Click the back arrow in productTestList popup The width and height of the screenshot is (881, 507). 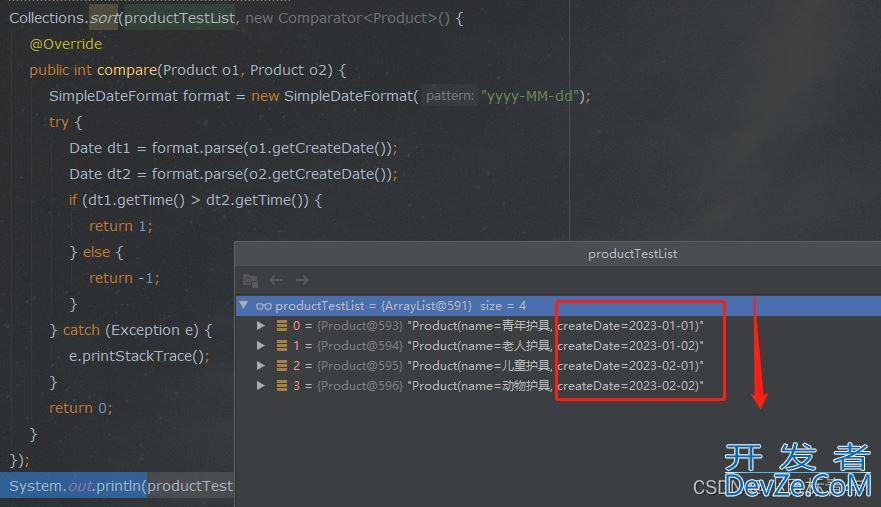tap(276, 280)
